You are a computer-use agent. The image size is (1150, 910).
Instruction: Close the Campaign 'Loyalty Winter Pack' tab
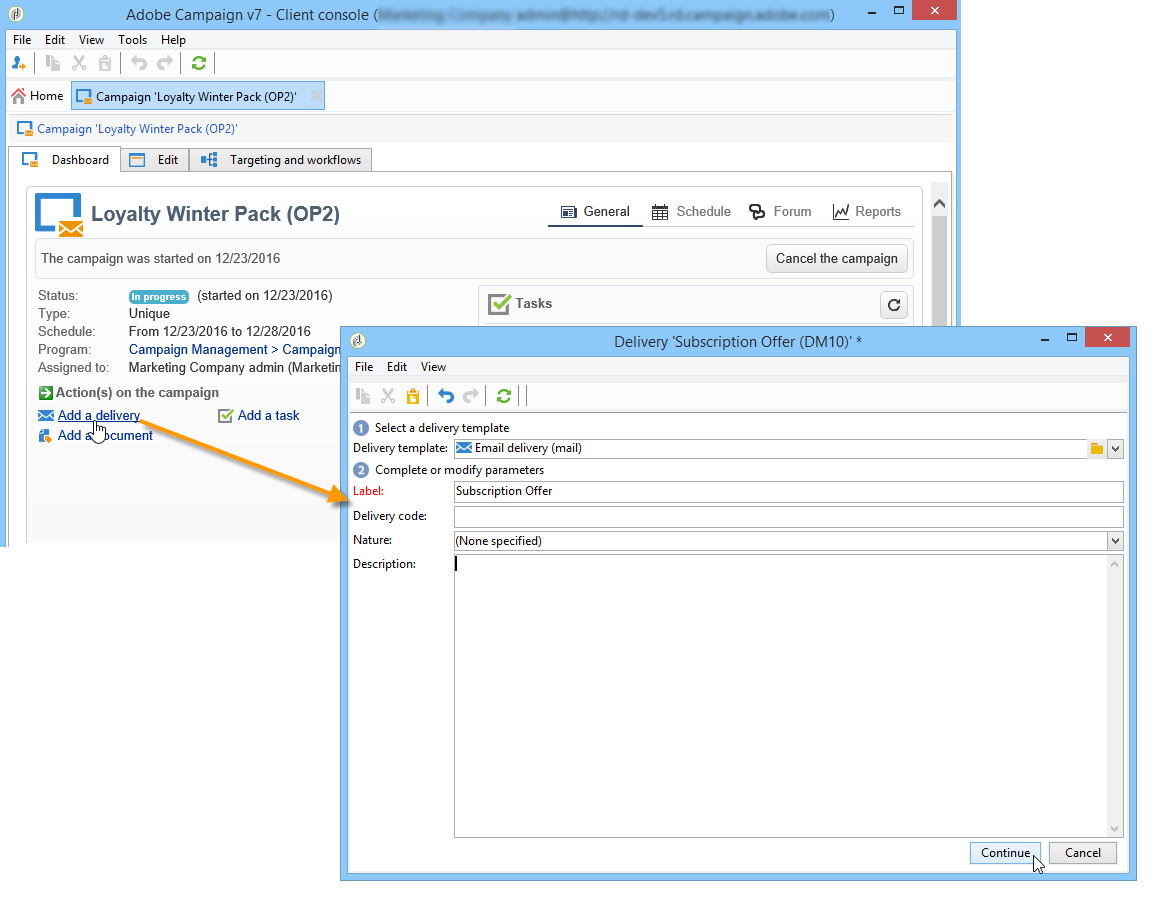(x=316, y=96)
